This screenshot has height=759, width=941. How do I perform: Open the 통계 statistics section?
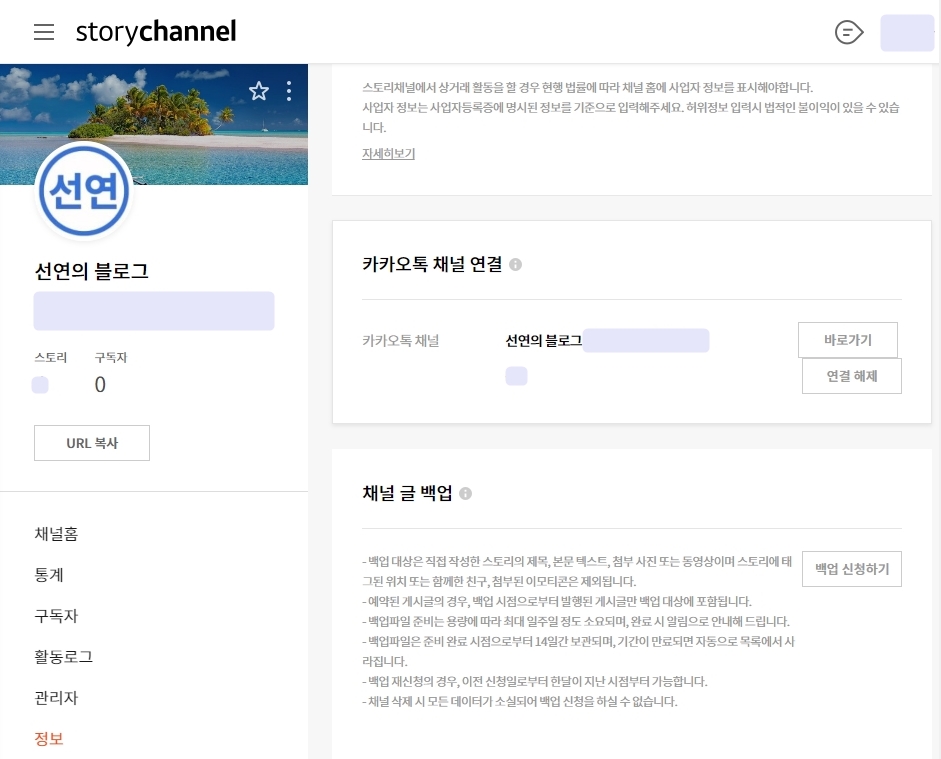coord(47,575)
